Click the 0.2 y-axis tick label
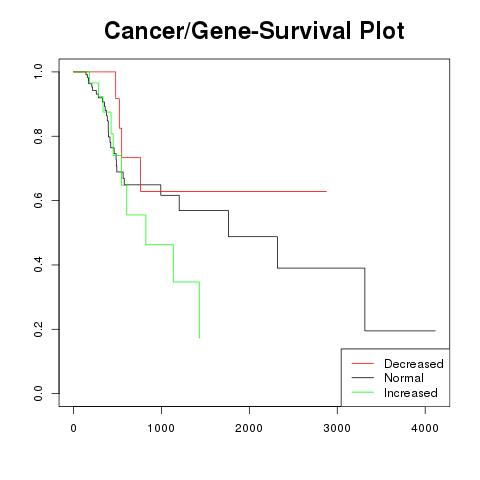Viewport: 480px width, 480px height. pos(38,329)
